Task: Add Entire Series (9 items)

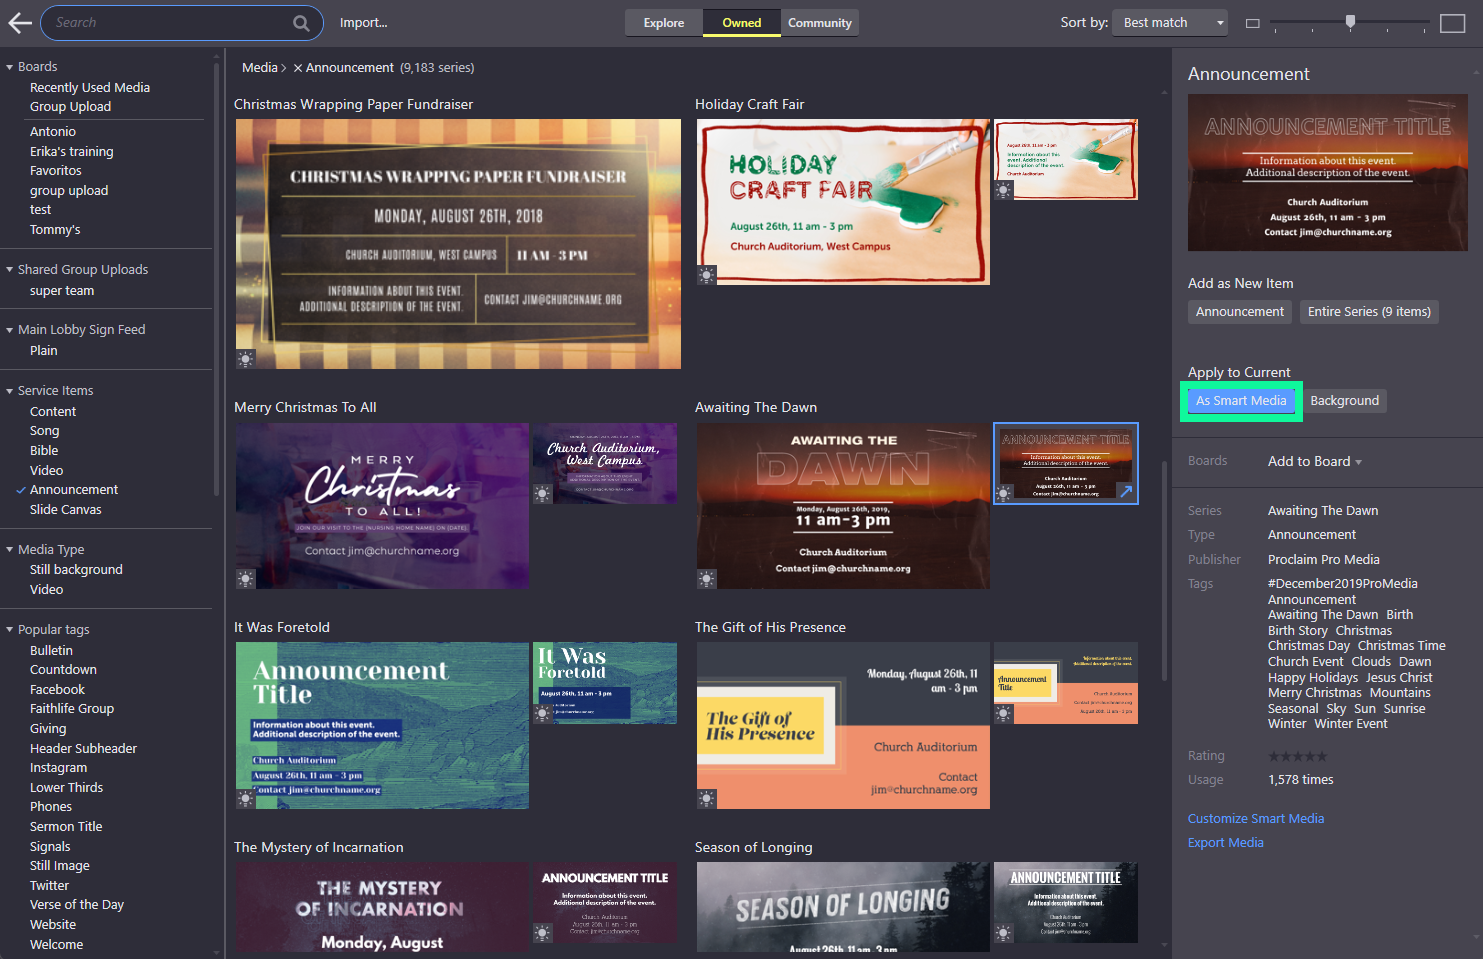Action: point(1369,312)
